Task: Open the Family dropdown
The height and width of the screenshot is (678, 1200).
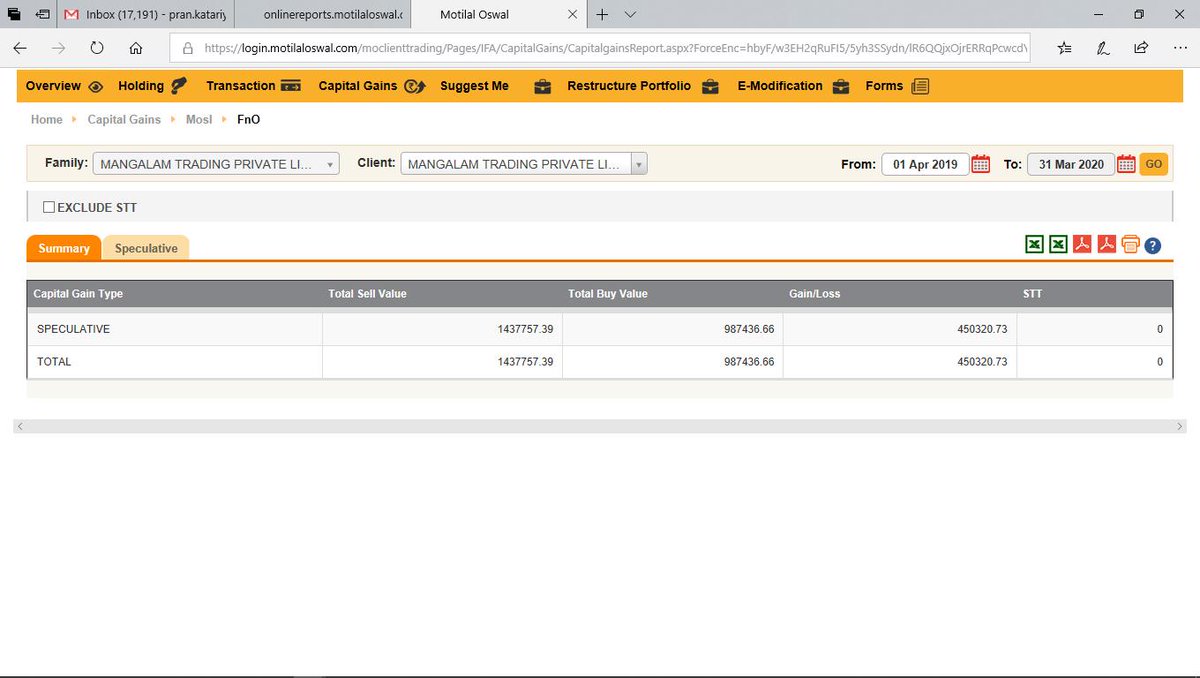Action: point(216,164)
